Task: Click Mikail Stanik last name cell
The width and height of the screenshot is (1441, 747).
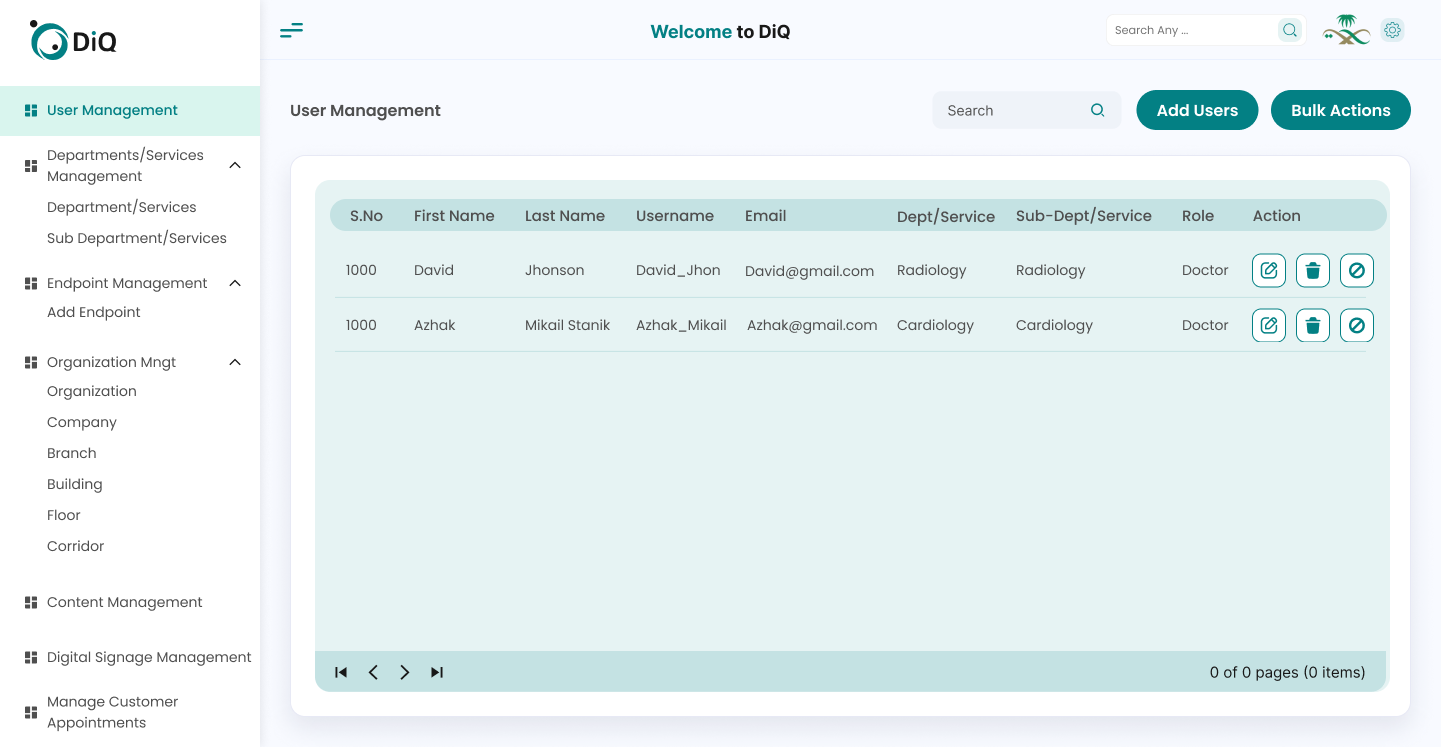Action: pyautogui.click(x=567, y=325)
